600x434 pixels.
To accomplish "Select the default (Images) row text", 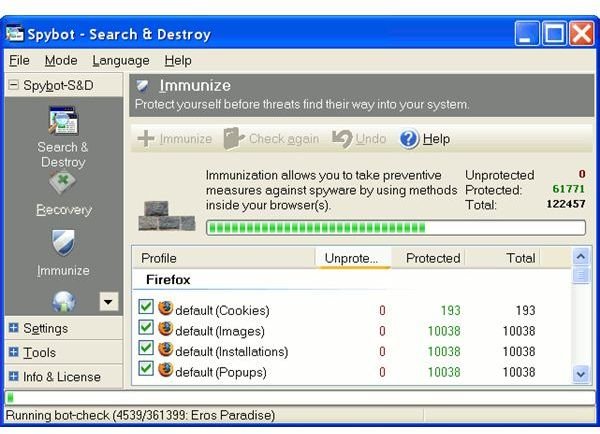I will (220, 331).
